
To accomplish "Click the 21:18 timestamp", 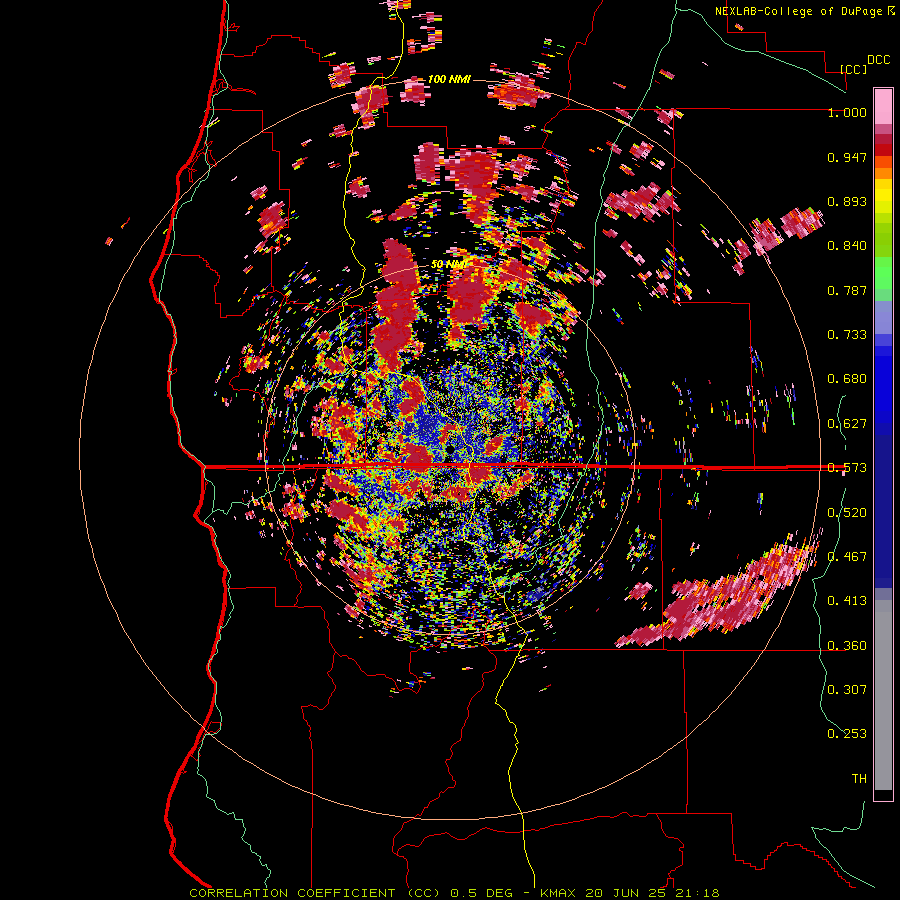I will (696, 893).
